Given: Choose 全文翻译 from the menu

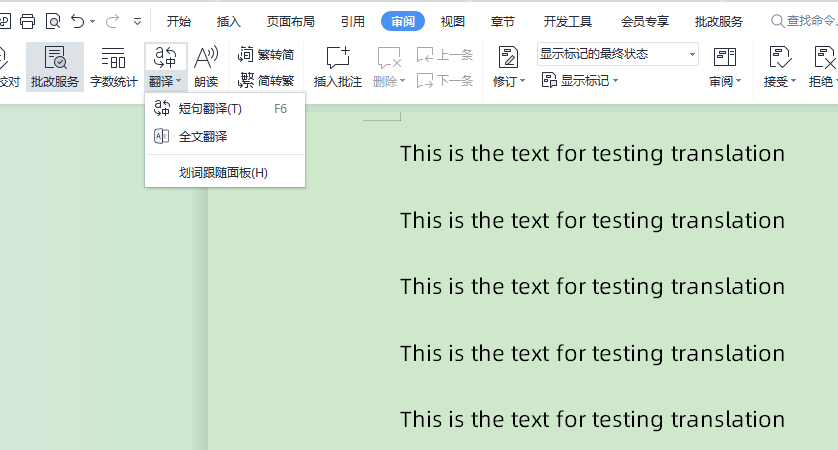Looking at the screenshot, I should click(x=225, y=136).
